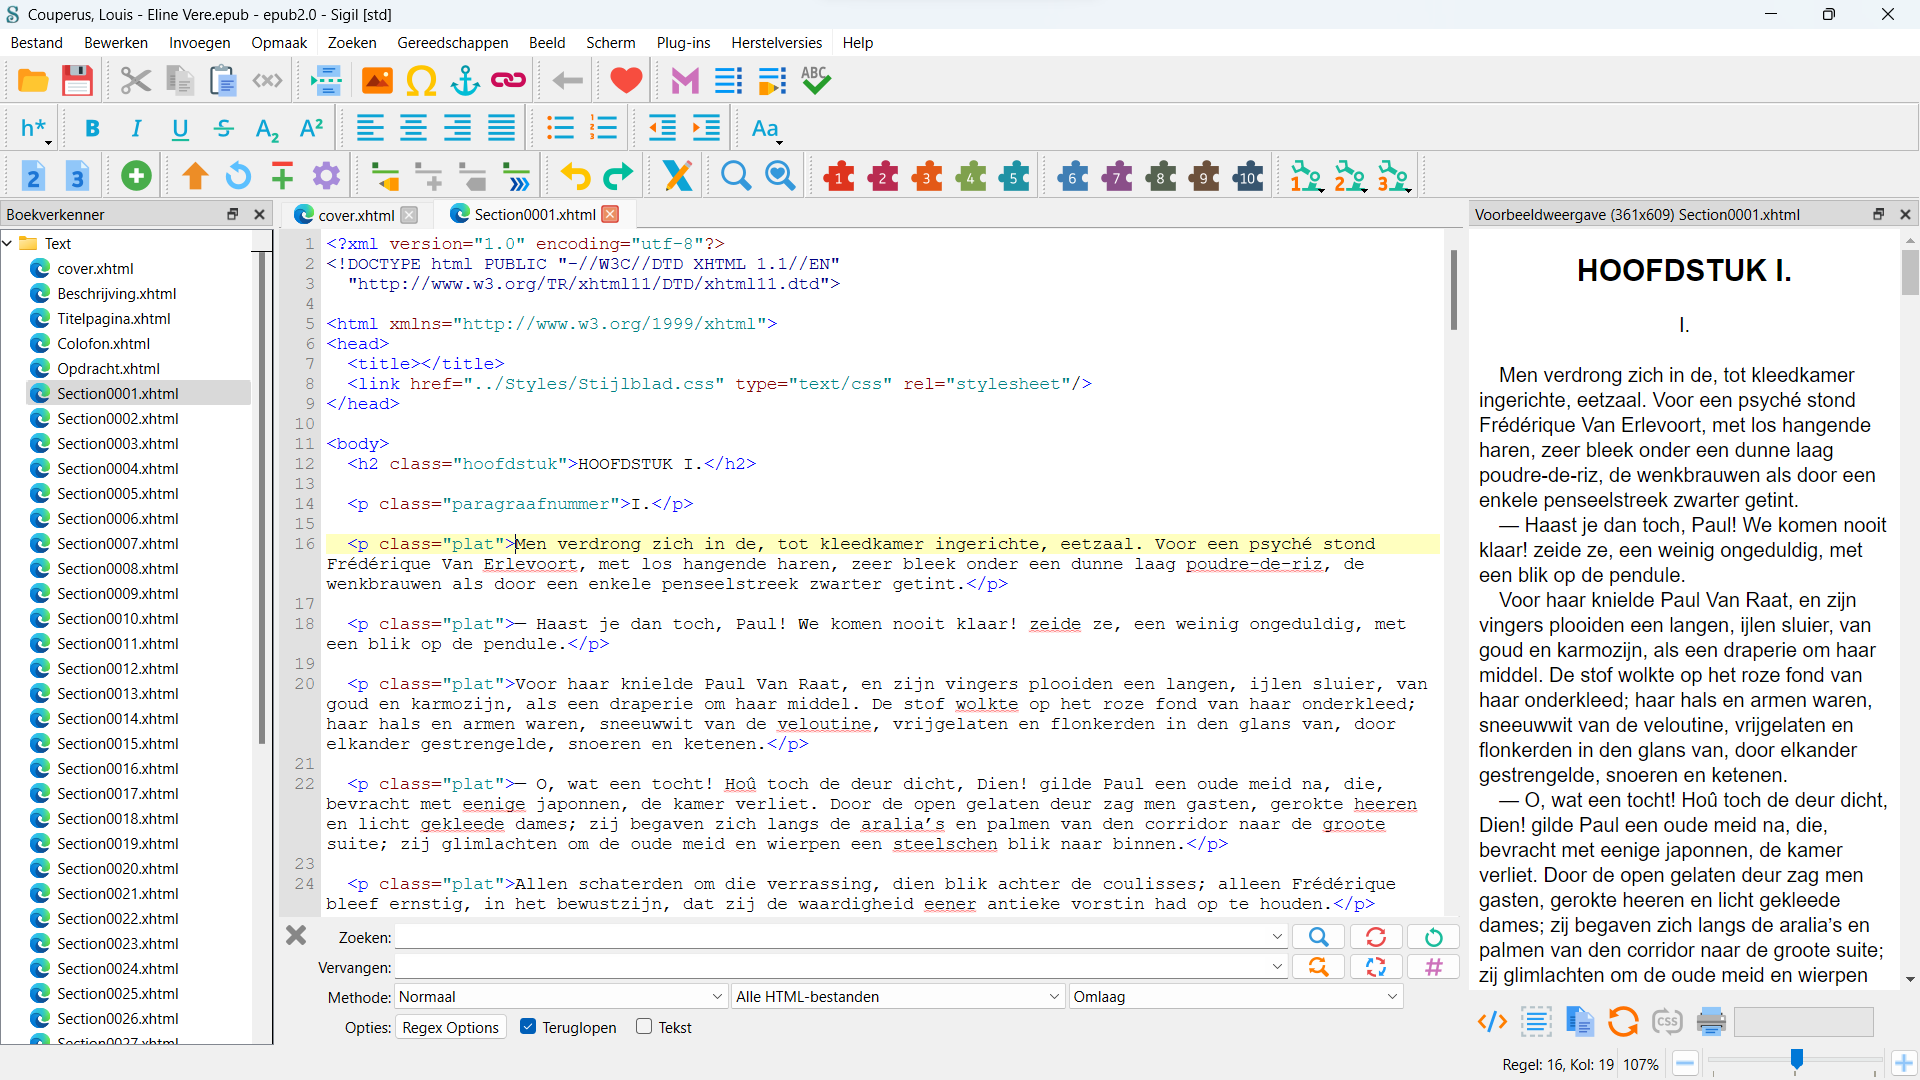Insert a numbered list
Viewport: 1920px width, 1080px height.
click(604, 128)
